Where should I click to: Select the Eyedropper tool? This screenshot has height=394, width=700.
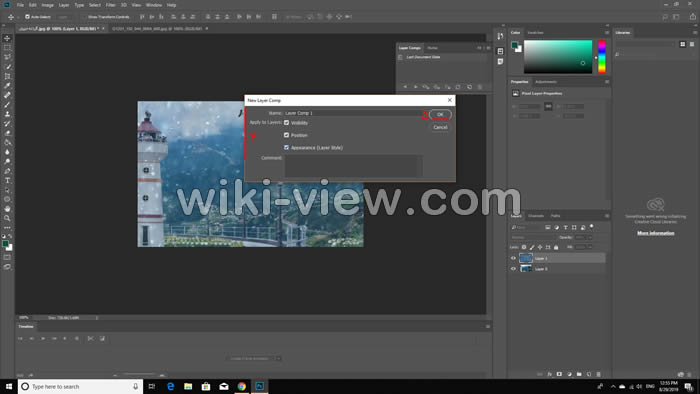7,86
